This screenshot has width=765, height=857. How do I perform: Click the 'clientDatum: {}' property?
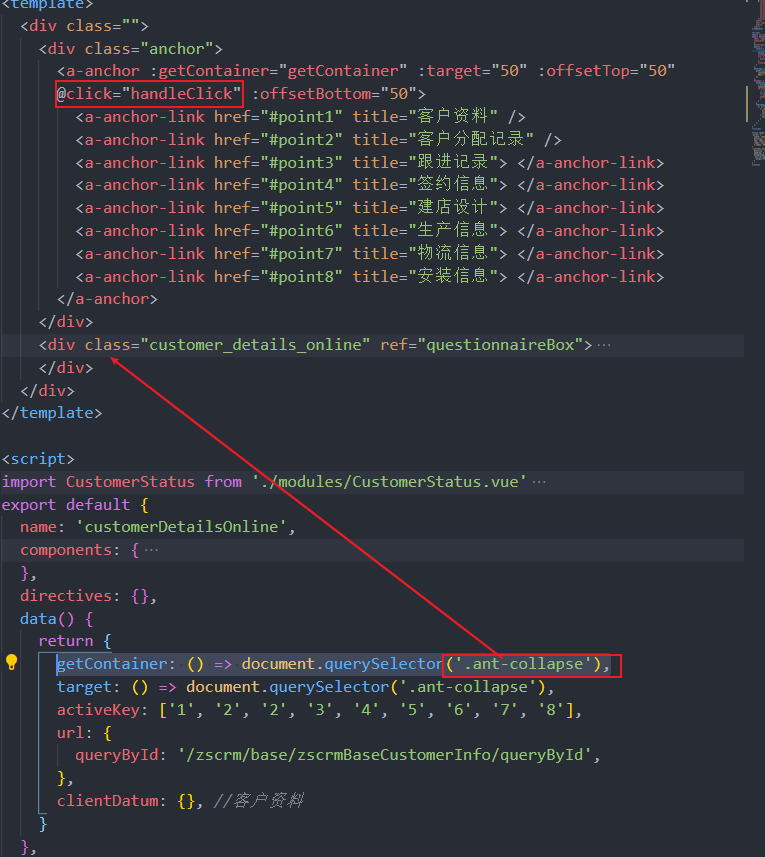(126, 802)
